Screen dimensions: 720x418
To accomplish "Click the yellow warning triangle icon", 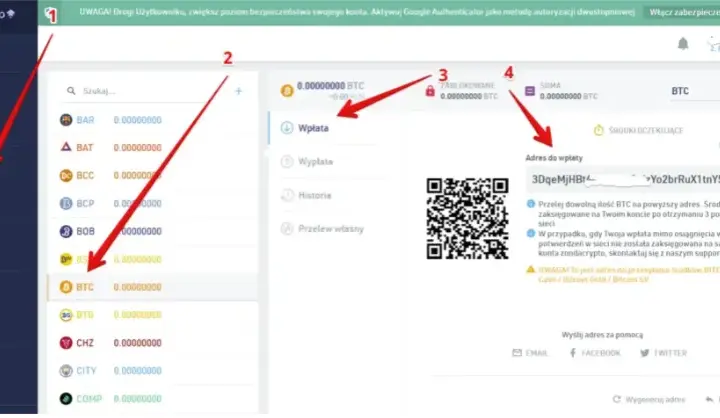I will pos(531,269).
